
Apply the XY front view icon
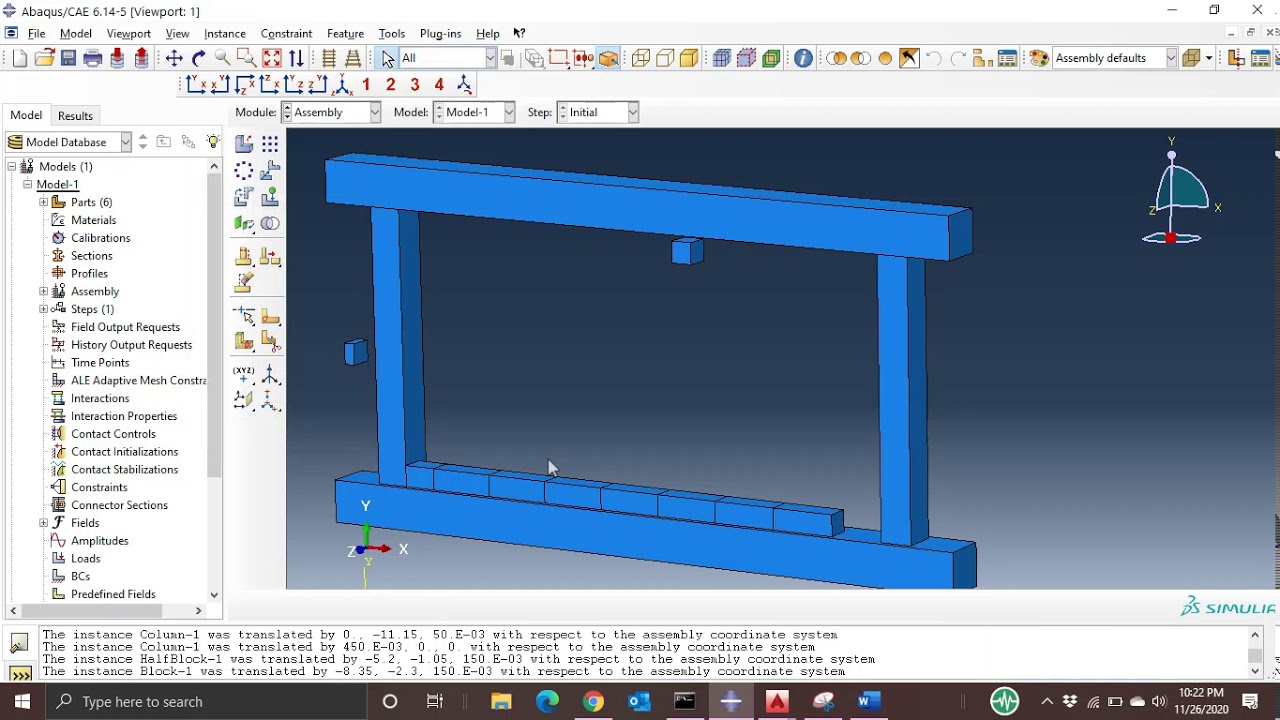coord(196,85)
